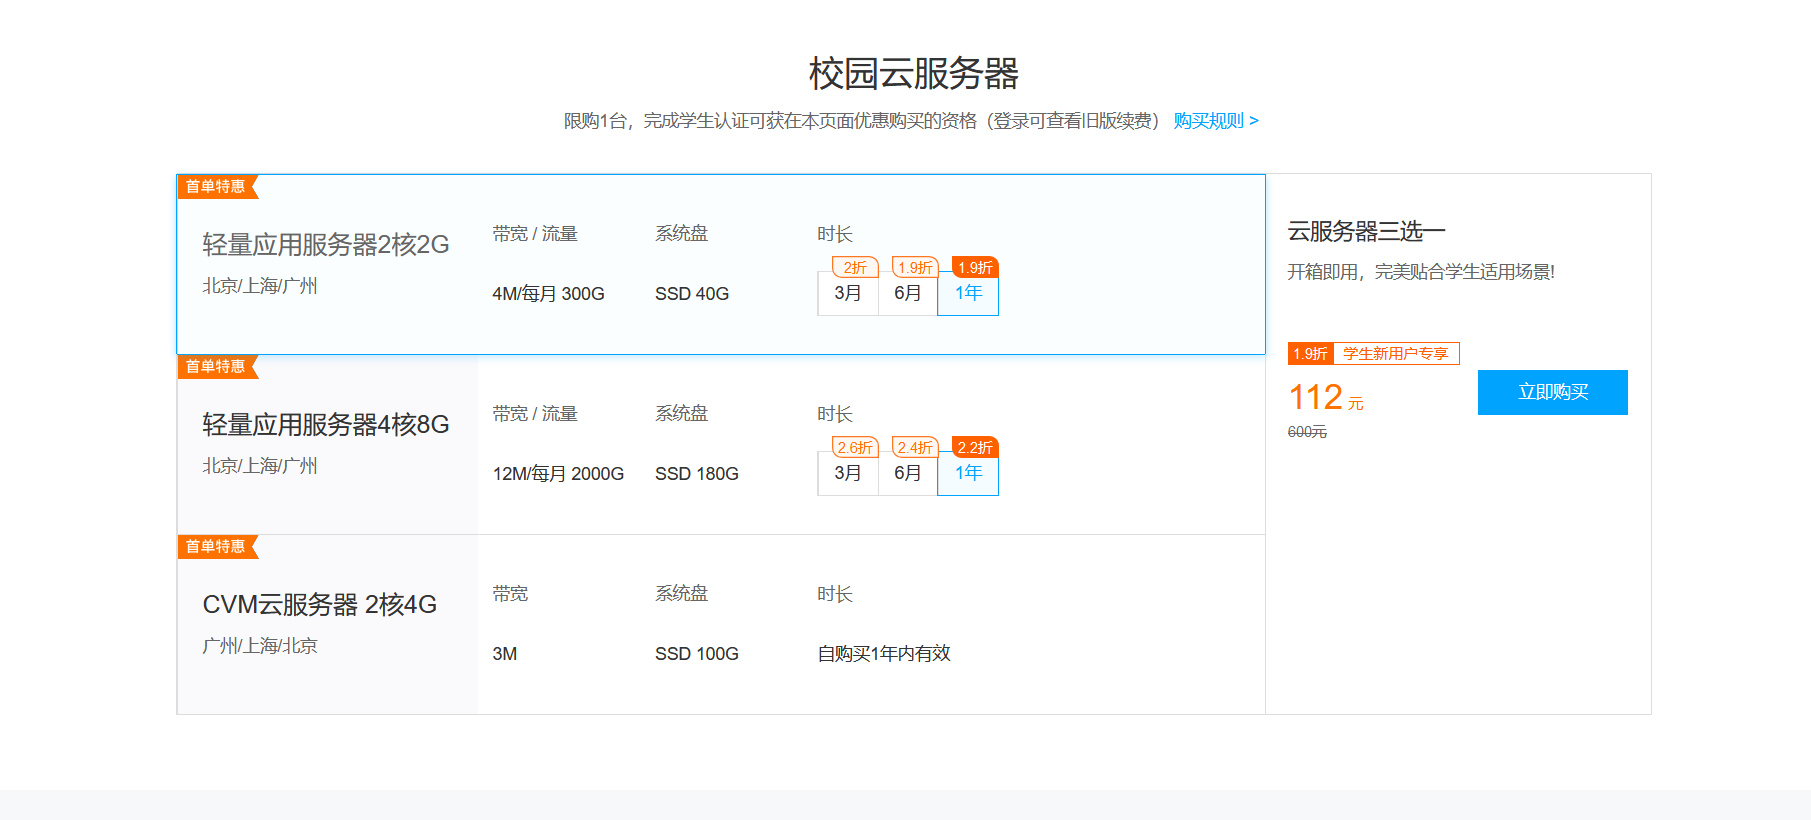Choose the CVM云服务器 2核4G plan

319,605
